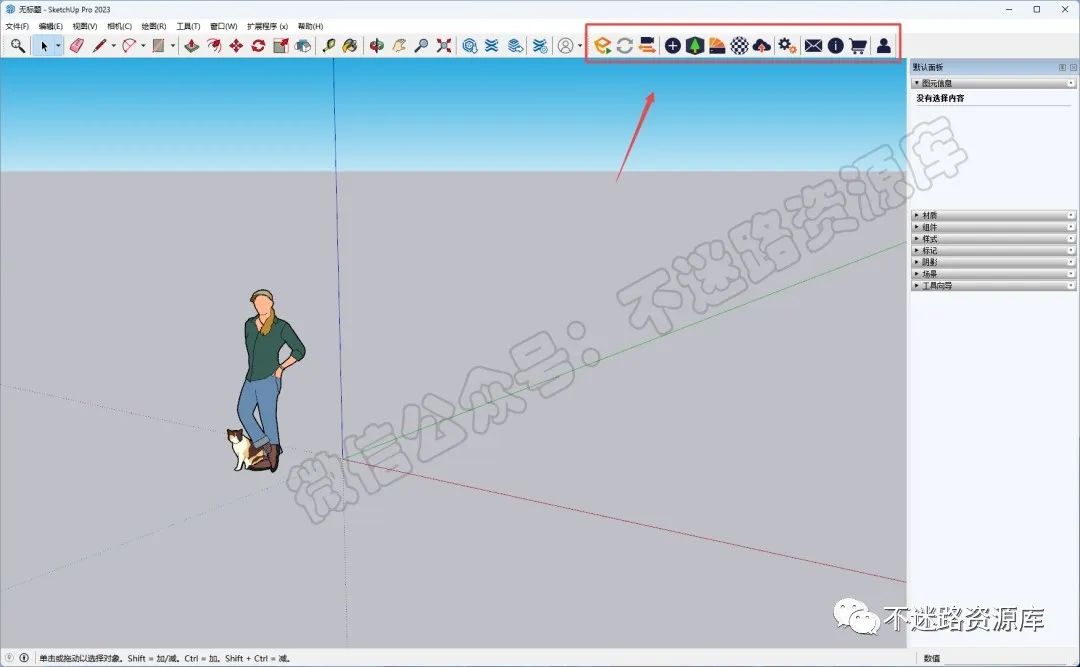The height and width of the screenshot is (667, 1080).
Task: Collapse the 图元信息 panel
Action: 993,83
